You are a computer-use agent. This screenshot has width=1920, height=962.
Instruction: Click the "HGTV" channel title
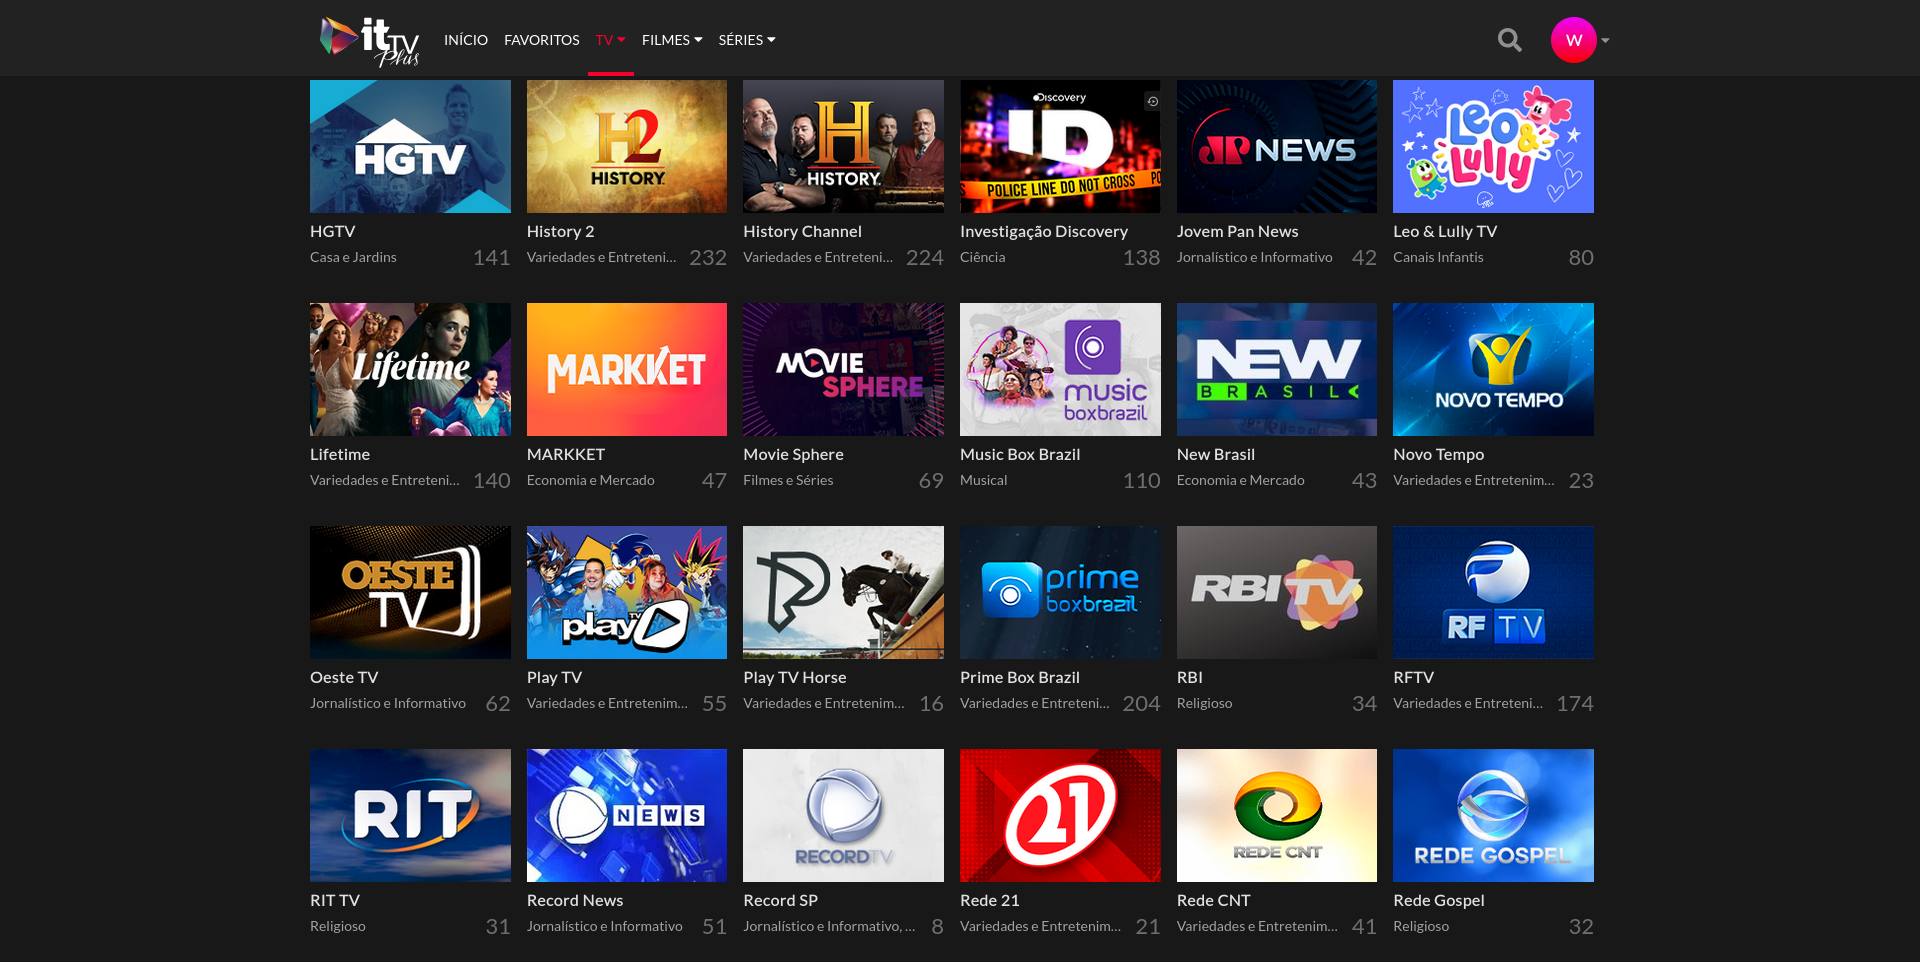click(333, 231)
